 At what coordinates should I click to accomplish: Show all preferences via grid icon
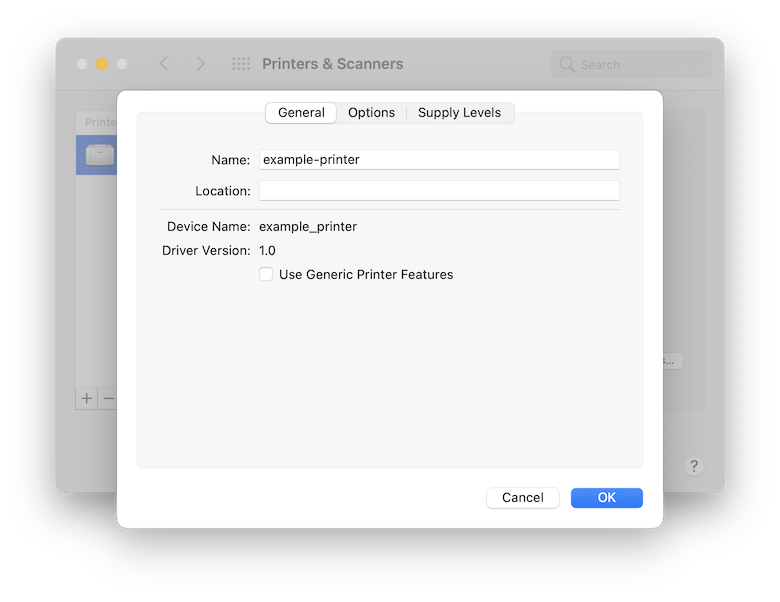[241, 64]
